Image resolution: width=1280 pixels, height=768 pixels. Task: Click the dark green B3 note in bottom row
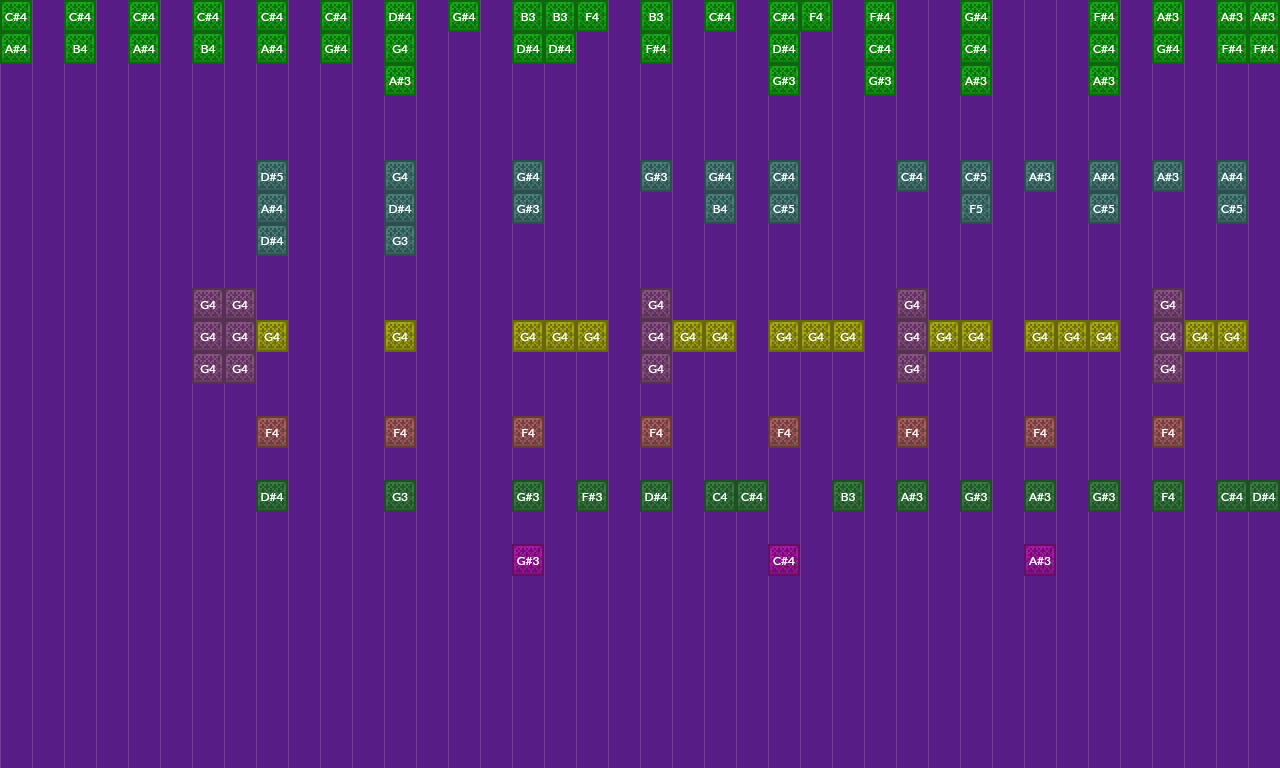point(848,496)
